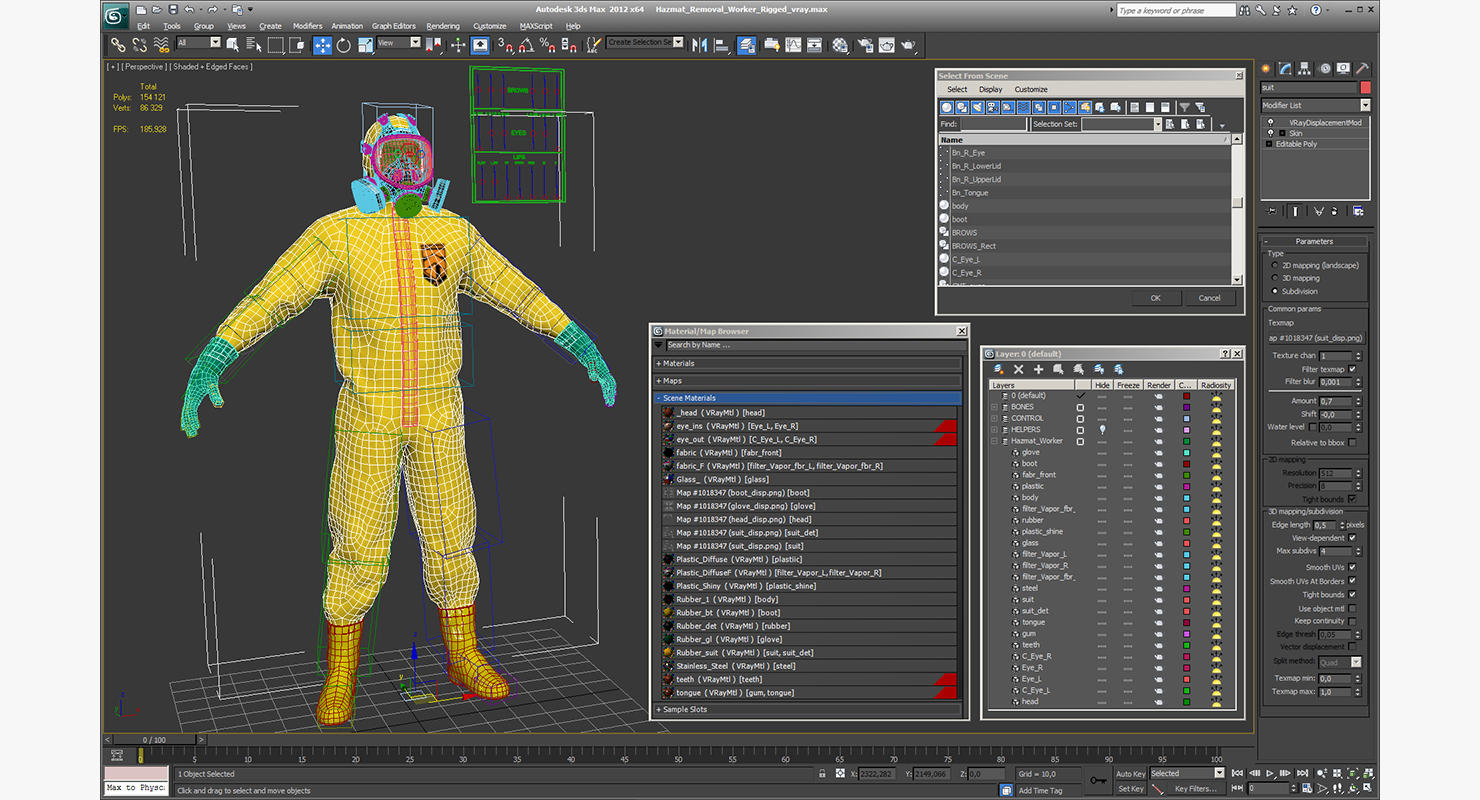Open the Curve Editor icon
Image resolution: width=1480 pixels, height=800 pixels.
793,45
